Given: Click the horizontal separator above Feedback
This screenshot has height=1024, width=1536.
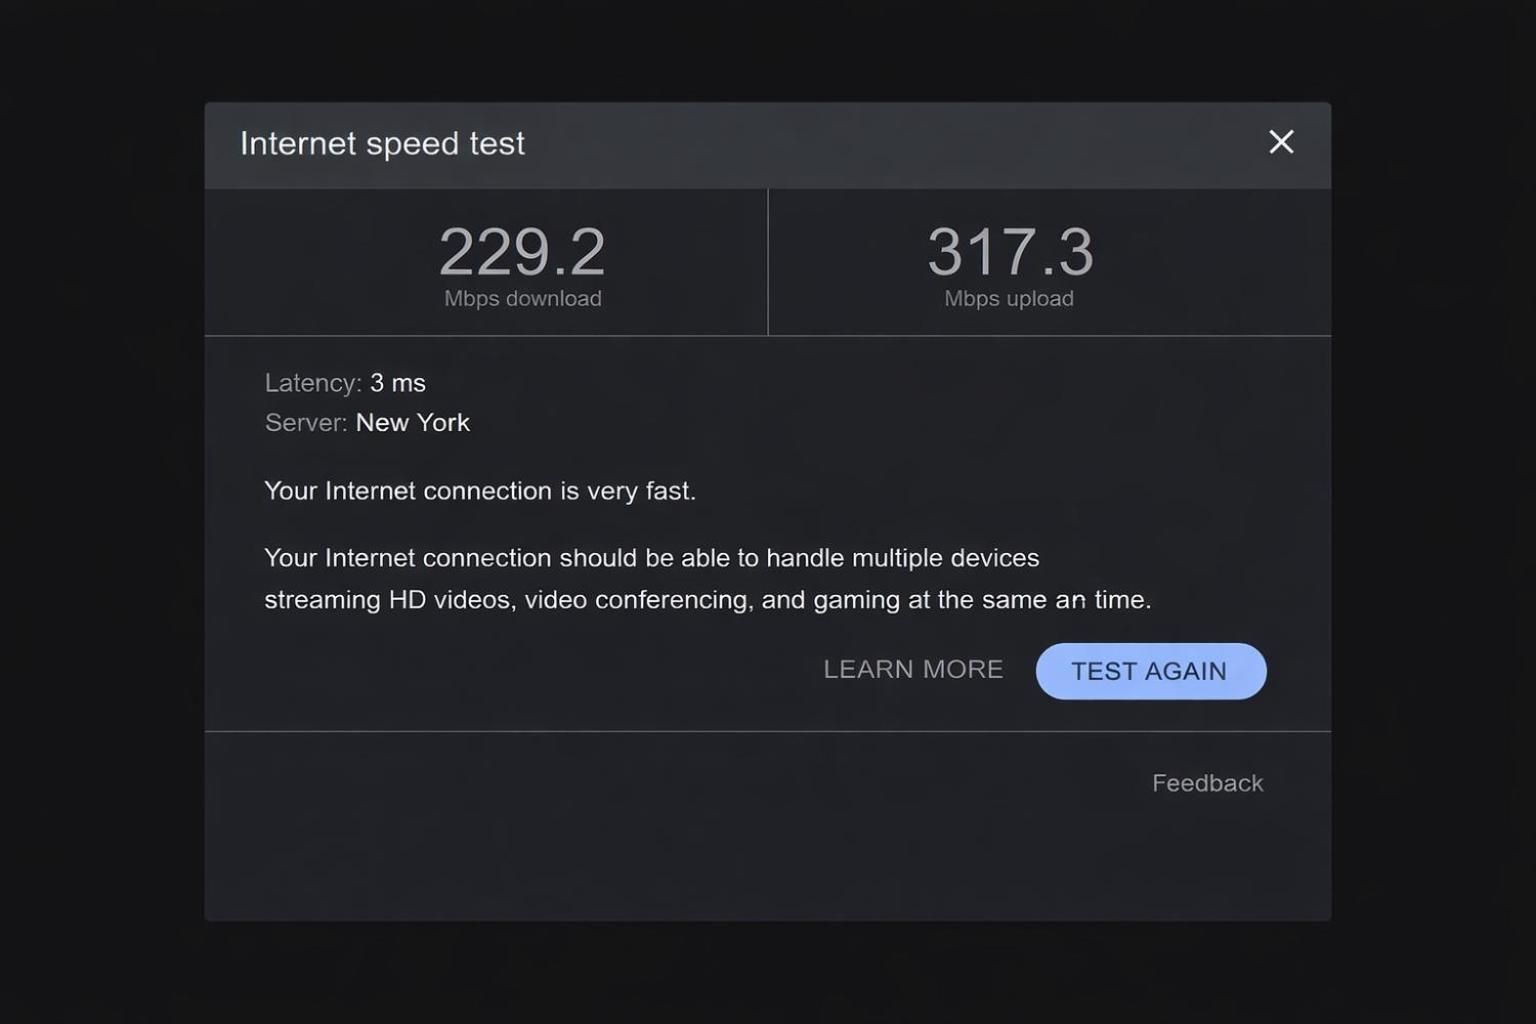Looking at the screenshot, I should [768, 731].
